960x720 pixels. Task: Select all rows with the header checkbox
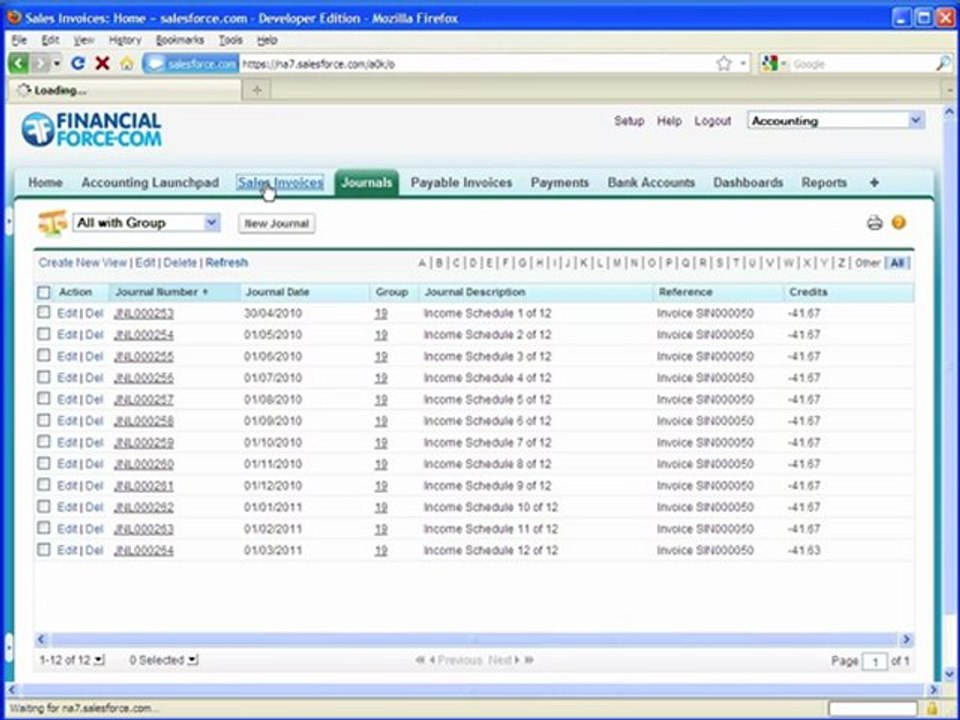tap(43, 292)
